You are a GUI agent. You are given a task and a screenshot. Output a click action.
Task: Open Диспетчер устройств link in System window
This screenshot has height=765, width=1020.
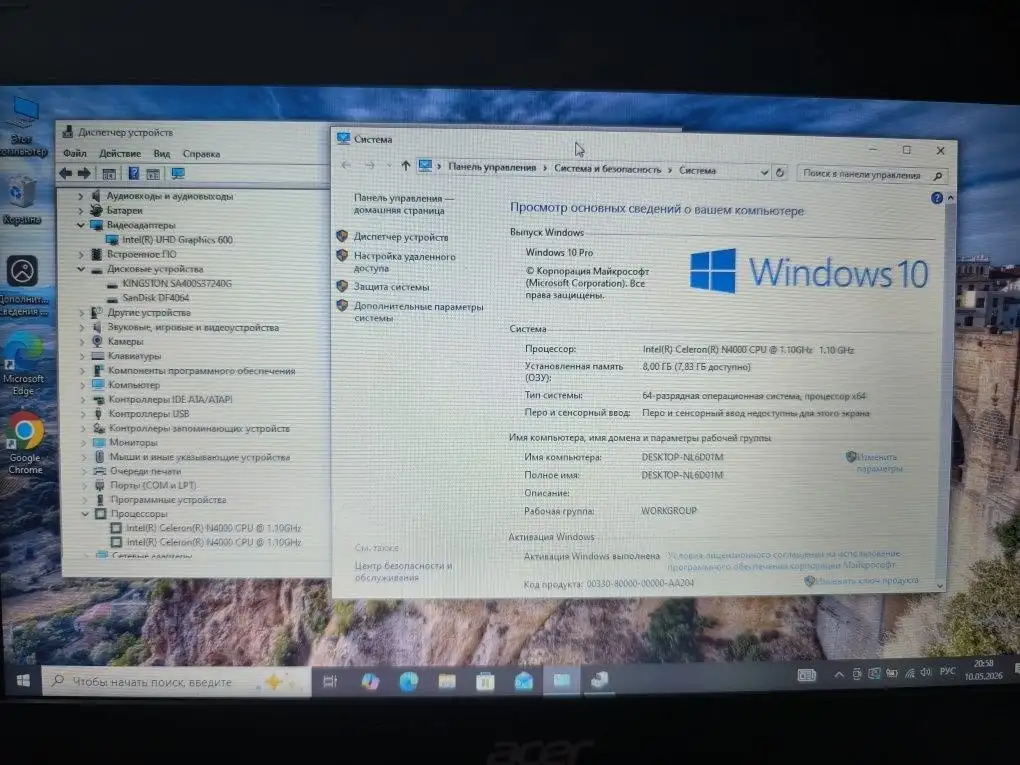pos(401,237)
